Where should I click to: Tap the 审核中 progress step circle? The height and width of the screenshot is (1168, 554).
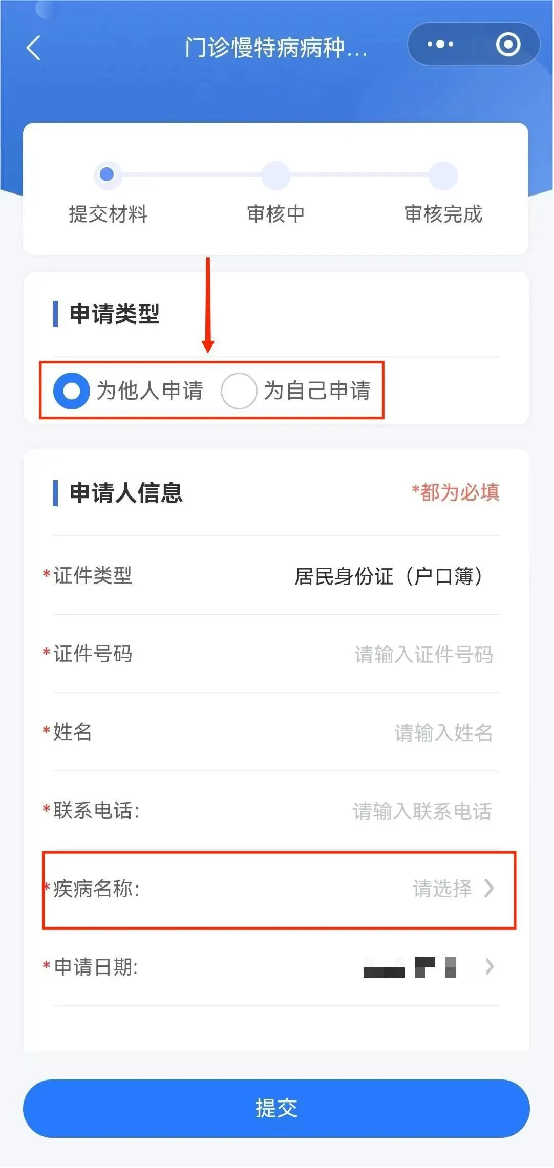point(276,176)
